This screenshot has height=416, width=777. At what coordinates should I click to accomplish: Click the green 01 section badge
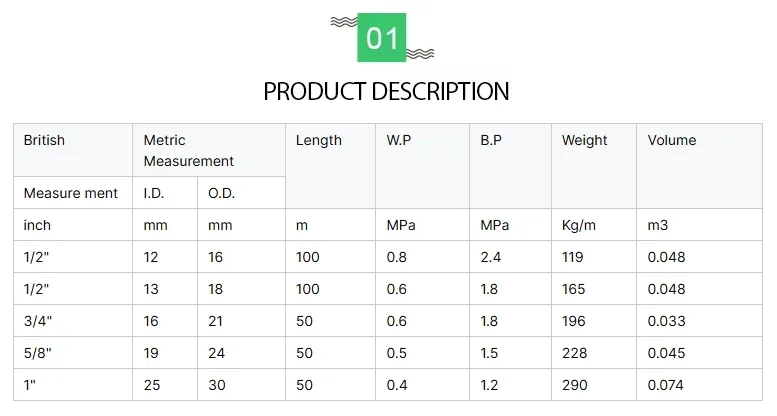[x=382, y=38]
